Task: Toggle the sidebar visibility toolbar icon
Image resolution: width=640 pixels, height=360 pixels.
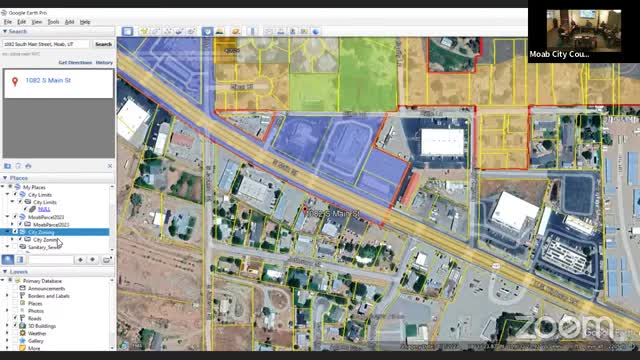Action: (127, 31)
